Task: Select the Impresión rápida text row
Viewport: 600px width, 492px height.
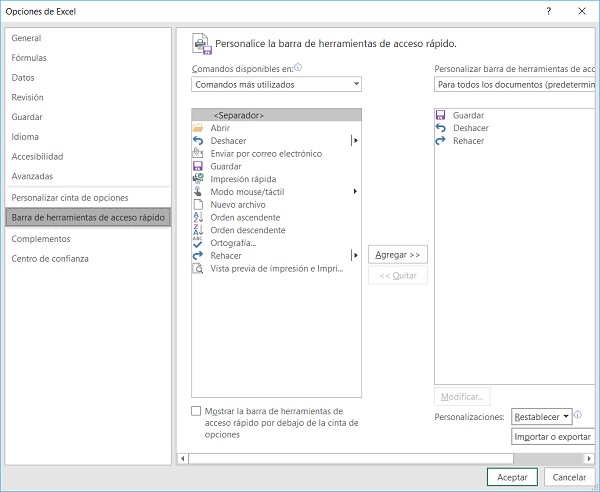Action: coord(243,179)
